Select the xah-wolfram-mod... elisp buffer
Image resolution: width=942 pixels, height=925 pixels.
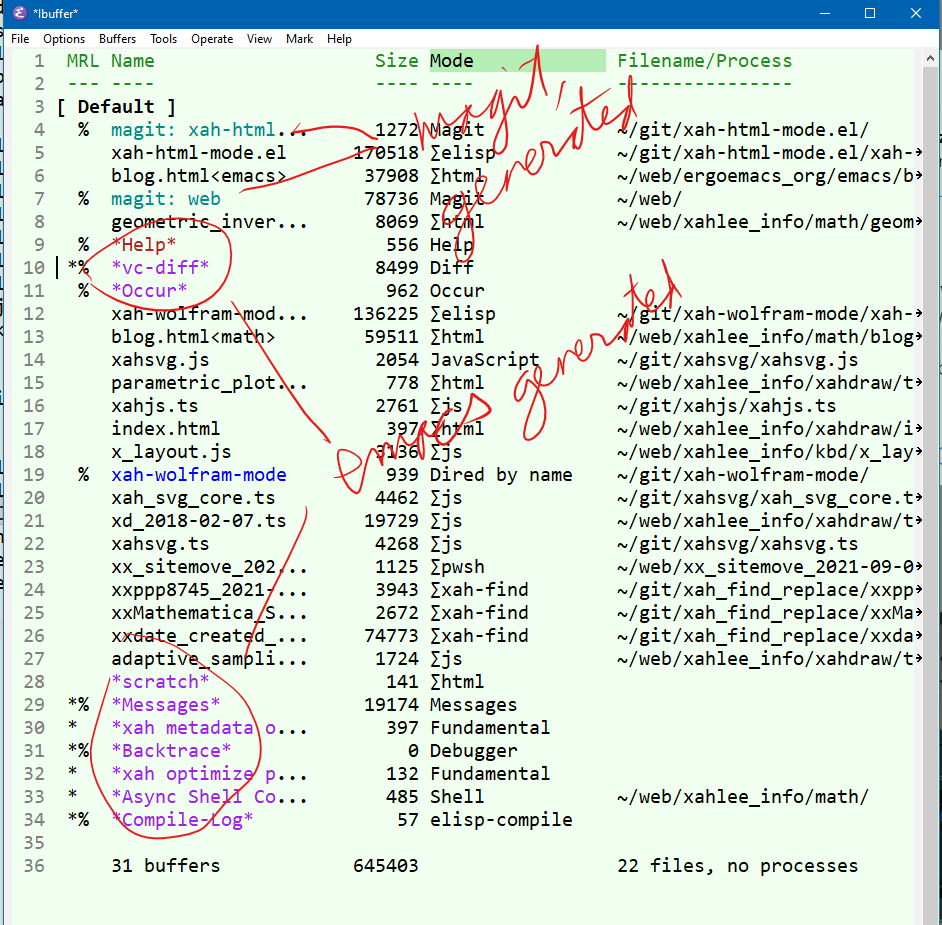pyautogui.click(x=209, y=314)
